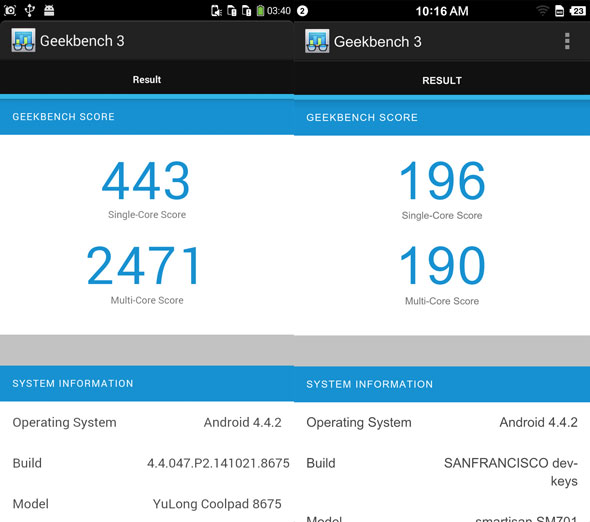Tap the 10:16 AM clock

[x=442, y=11]
